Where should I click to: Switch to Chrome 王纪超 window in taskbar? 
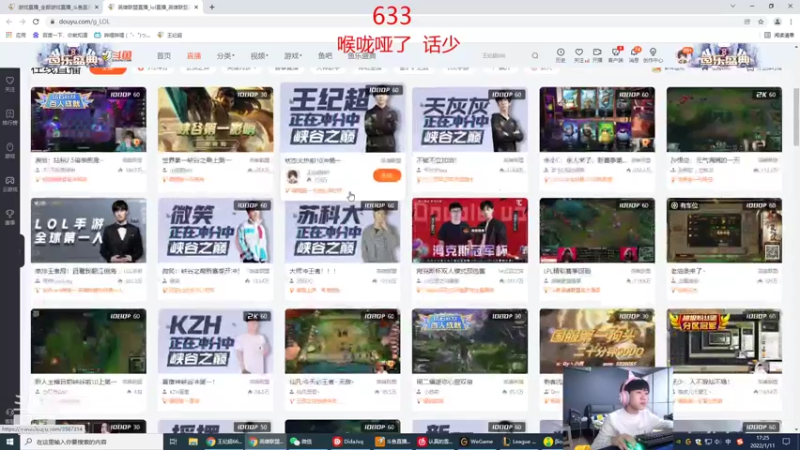click(223, 441)
